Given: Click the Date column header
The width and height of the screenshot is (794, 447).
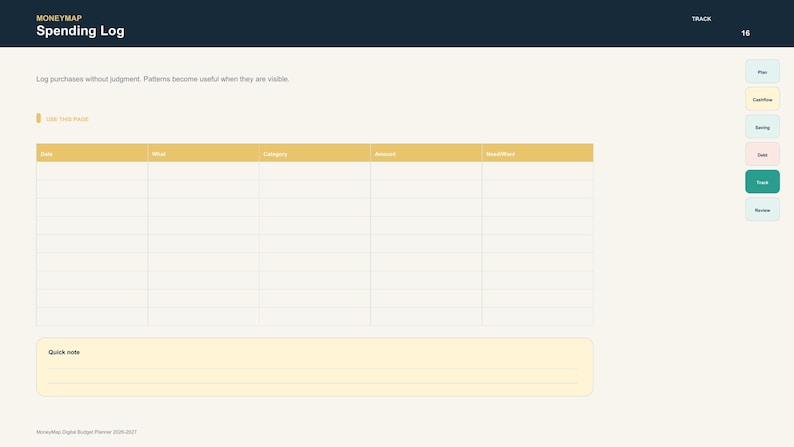Looking at the screenshot, I should point(92,153).
